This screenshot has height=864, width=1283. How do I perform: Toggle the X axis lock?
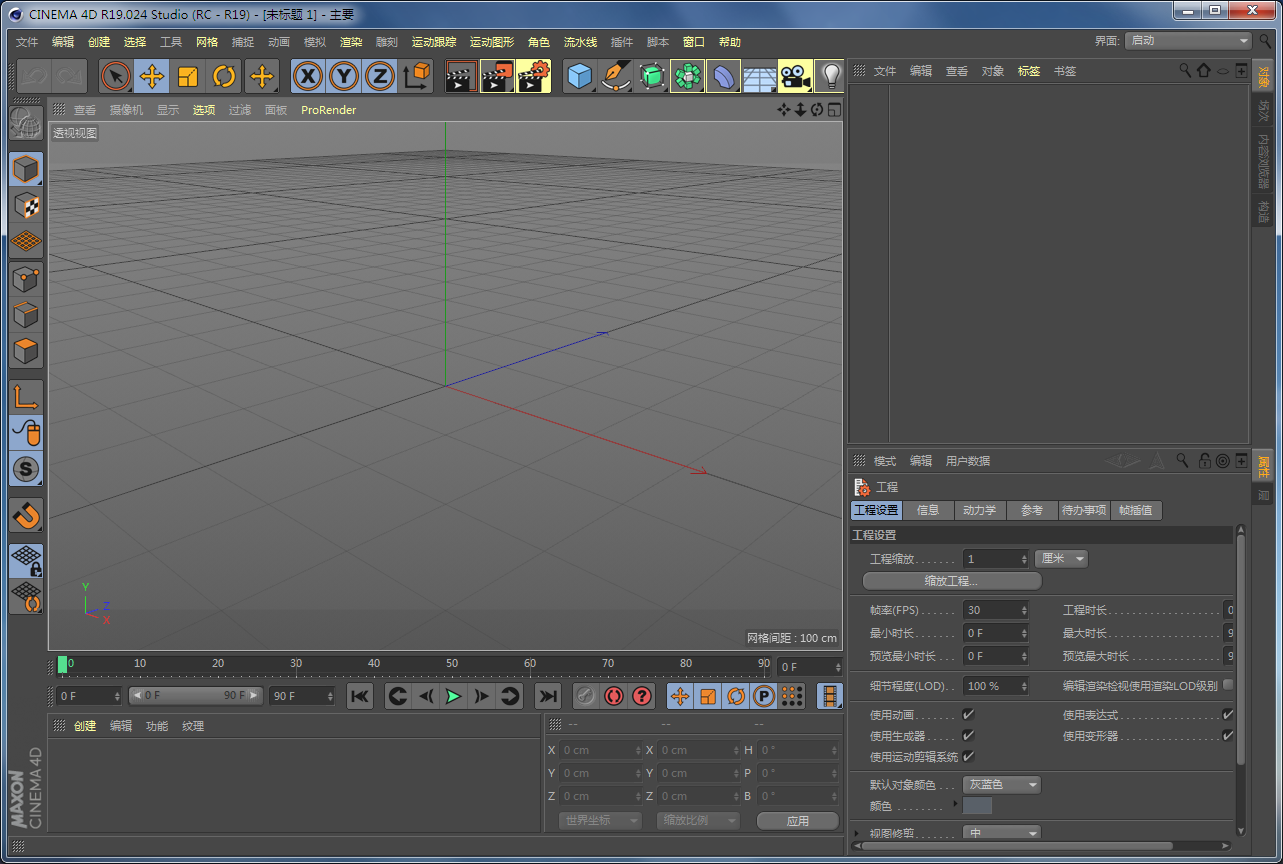(308, 76)
